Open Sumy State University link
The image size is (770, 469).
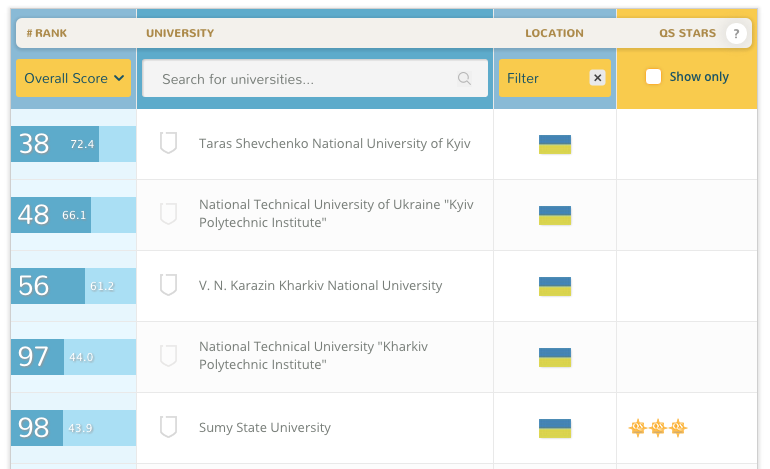click(x=265, y=428)
